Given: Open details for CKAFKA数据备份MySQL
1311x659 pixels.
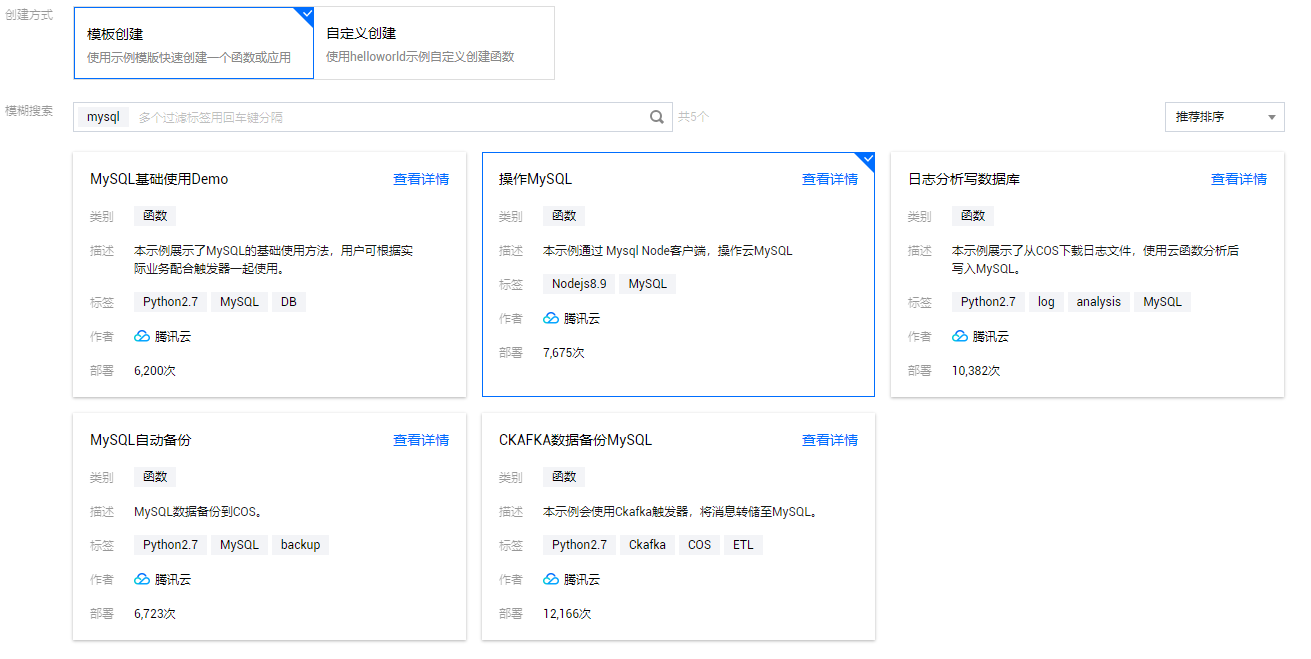Looking at the screenshot, I should coord(828,440).
